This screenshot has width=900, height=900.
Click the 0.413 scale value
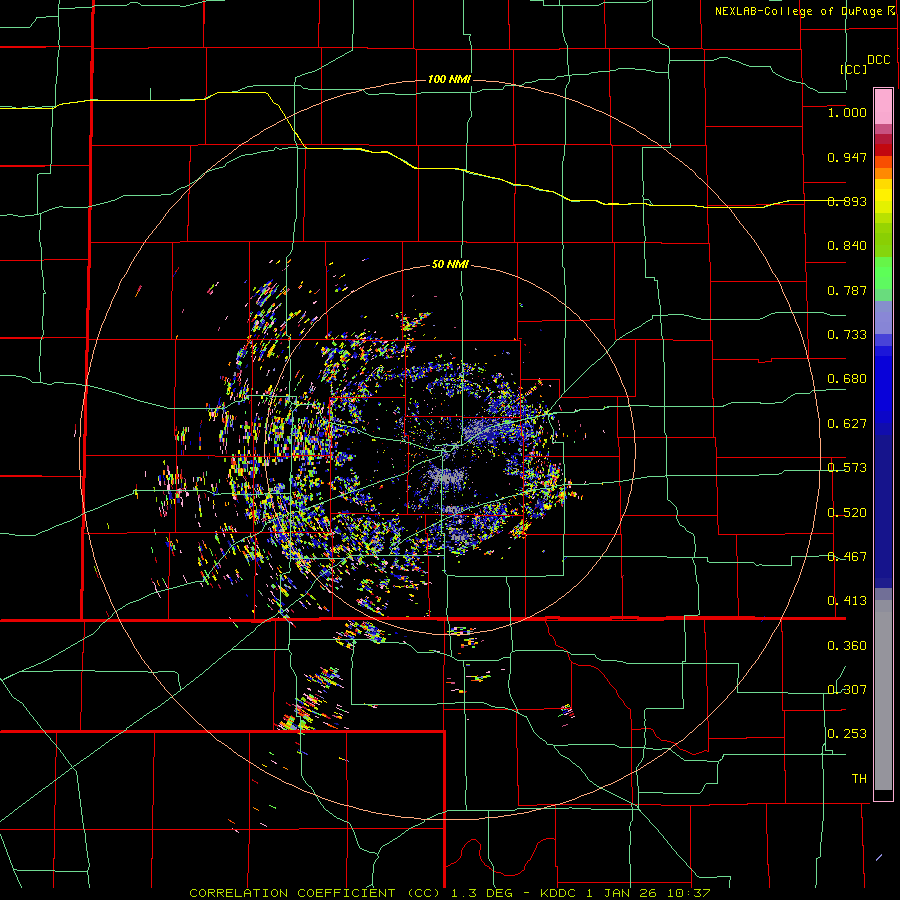pos(847,601)
